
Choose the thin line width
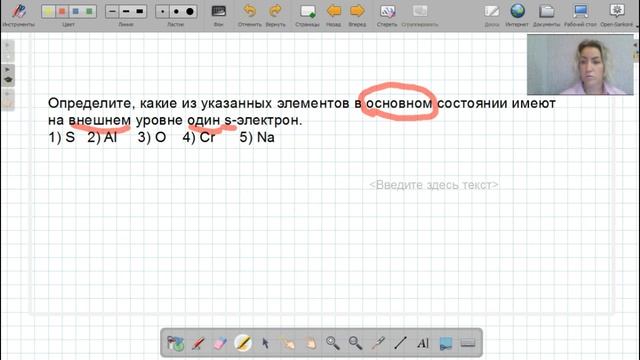113,11
